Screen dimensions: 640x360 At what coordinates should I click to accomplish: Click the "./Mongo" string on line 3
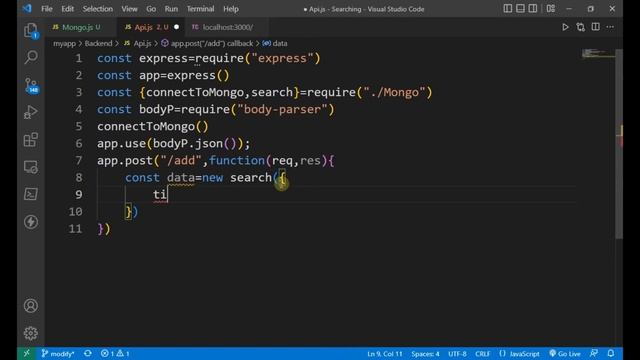pyautogui.click(x=395, y=92)
